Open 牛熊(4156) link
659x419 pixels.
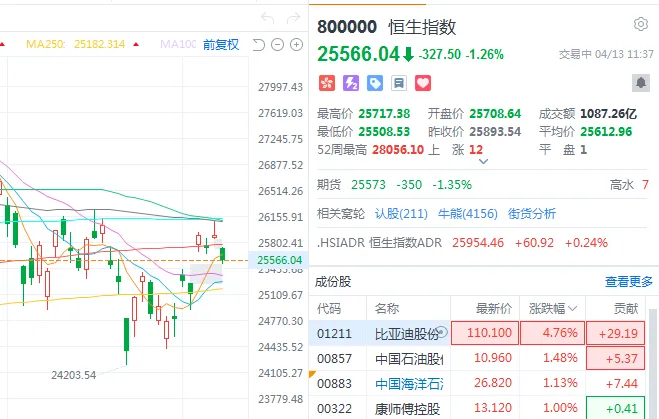(x=467, y=214)
